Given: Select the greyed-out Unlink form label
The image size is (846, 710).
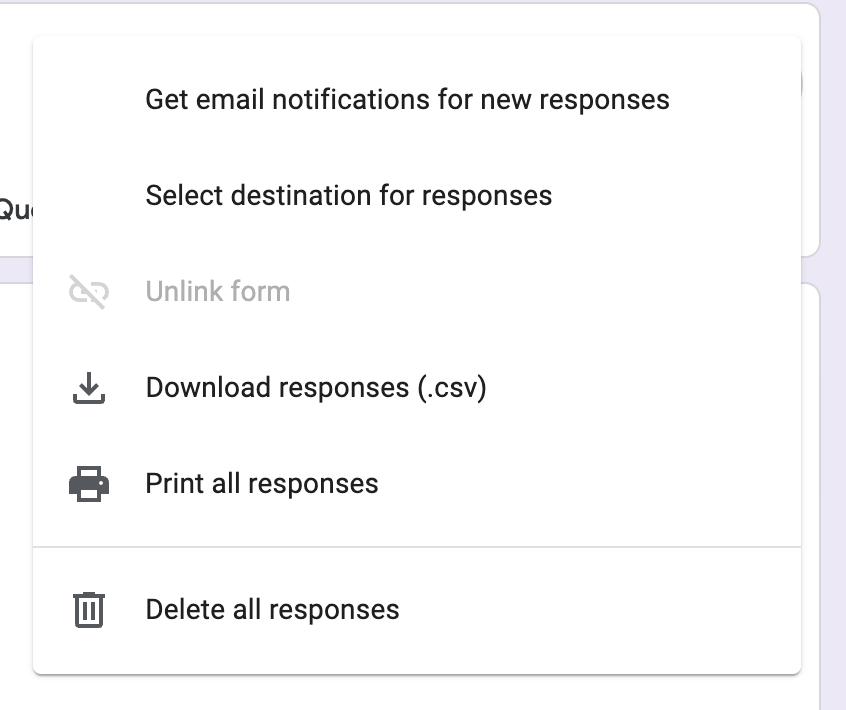Looking at the screenshot, I should (217, 292).
